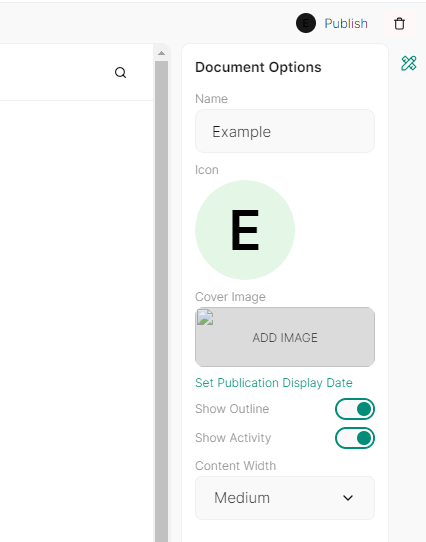Disable Show Activity switch
This screenshot has height=542, width=426.
point(355,438)
